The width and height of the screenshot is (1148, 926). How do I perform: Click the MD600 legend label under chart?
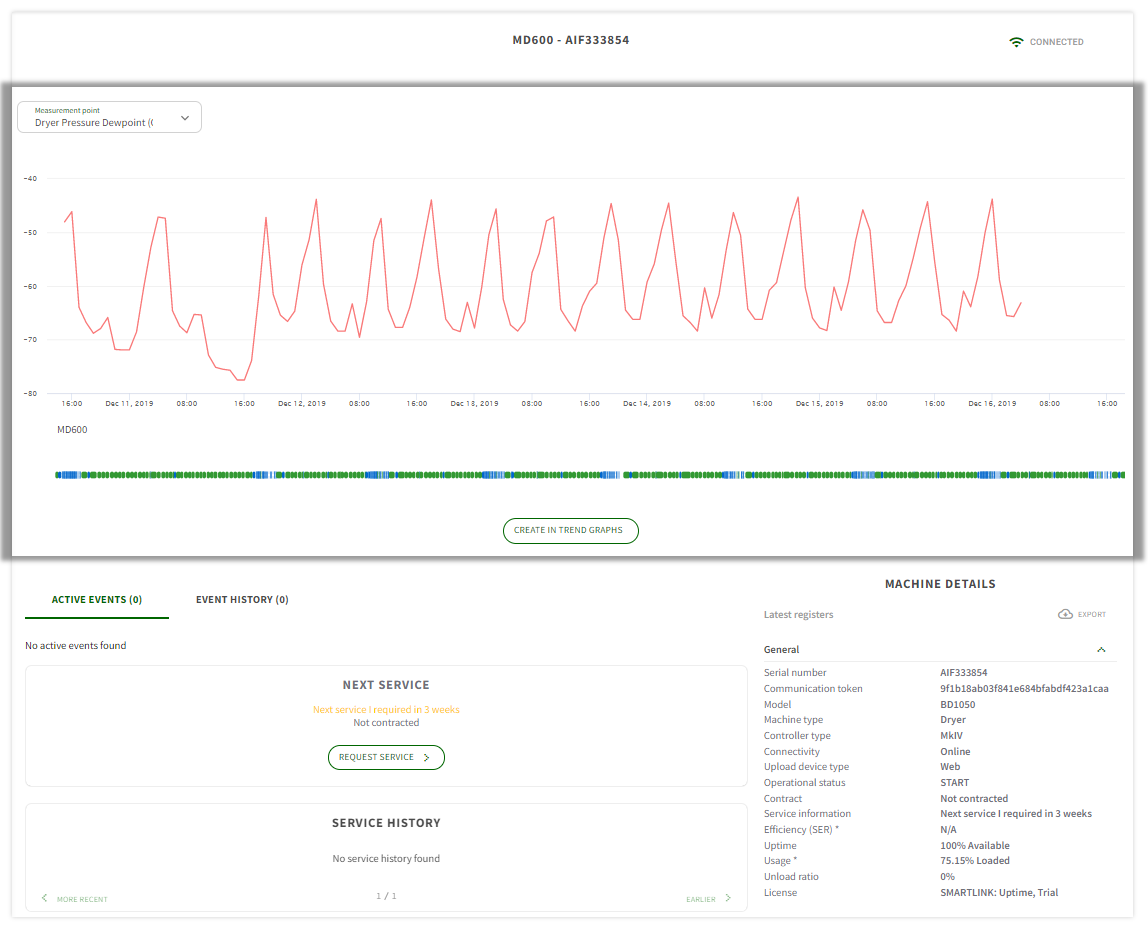coord(72,430)
